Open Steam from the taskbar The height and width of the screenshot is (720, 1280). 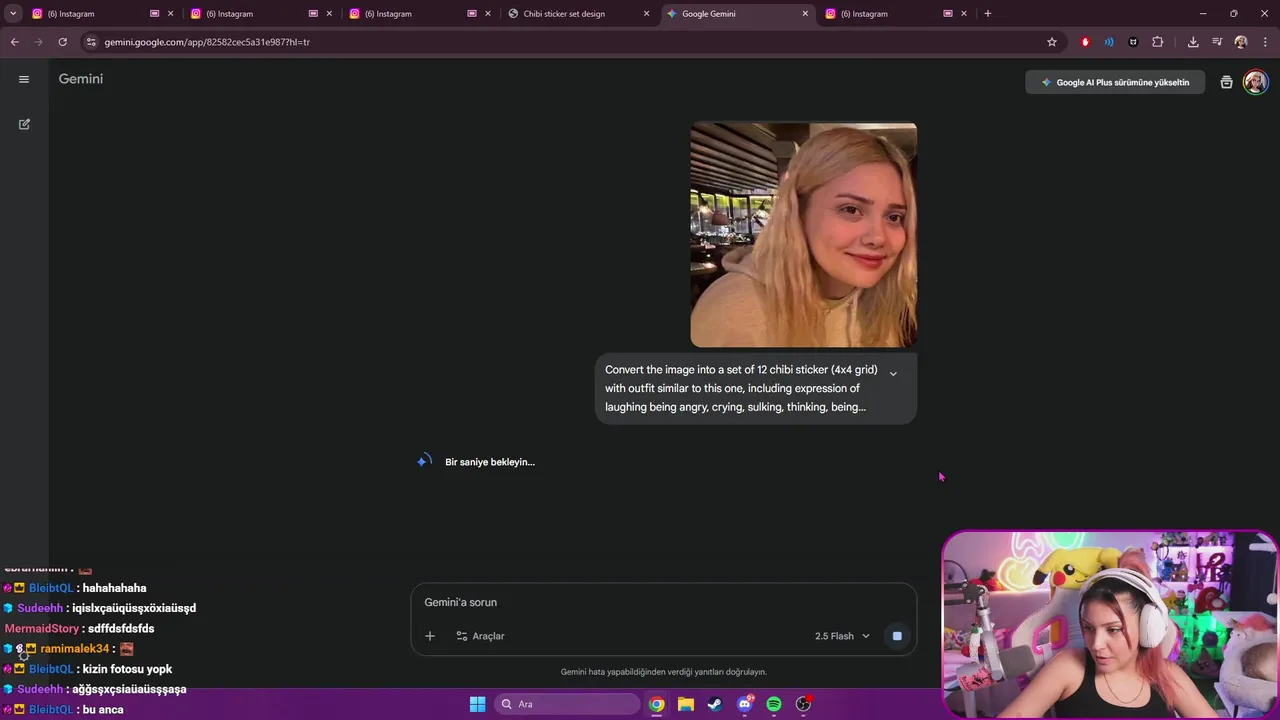pyautogui.click(x=715, y=704)
